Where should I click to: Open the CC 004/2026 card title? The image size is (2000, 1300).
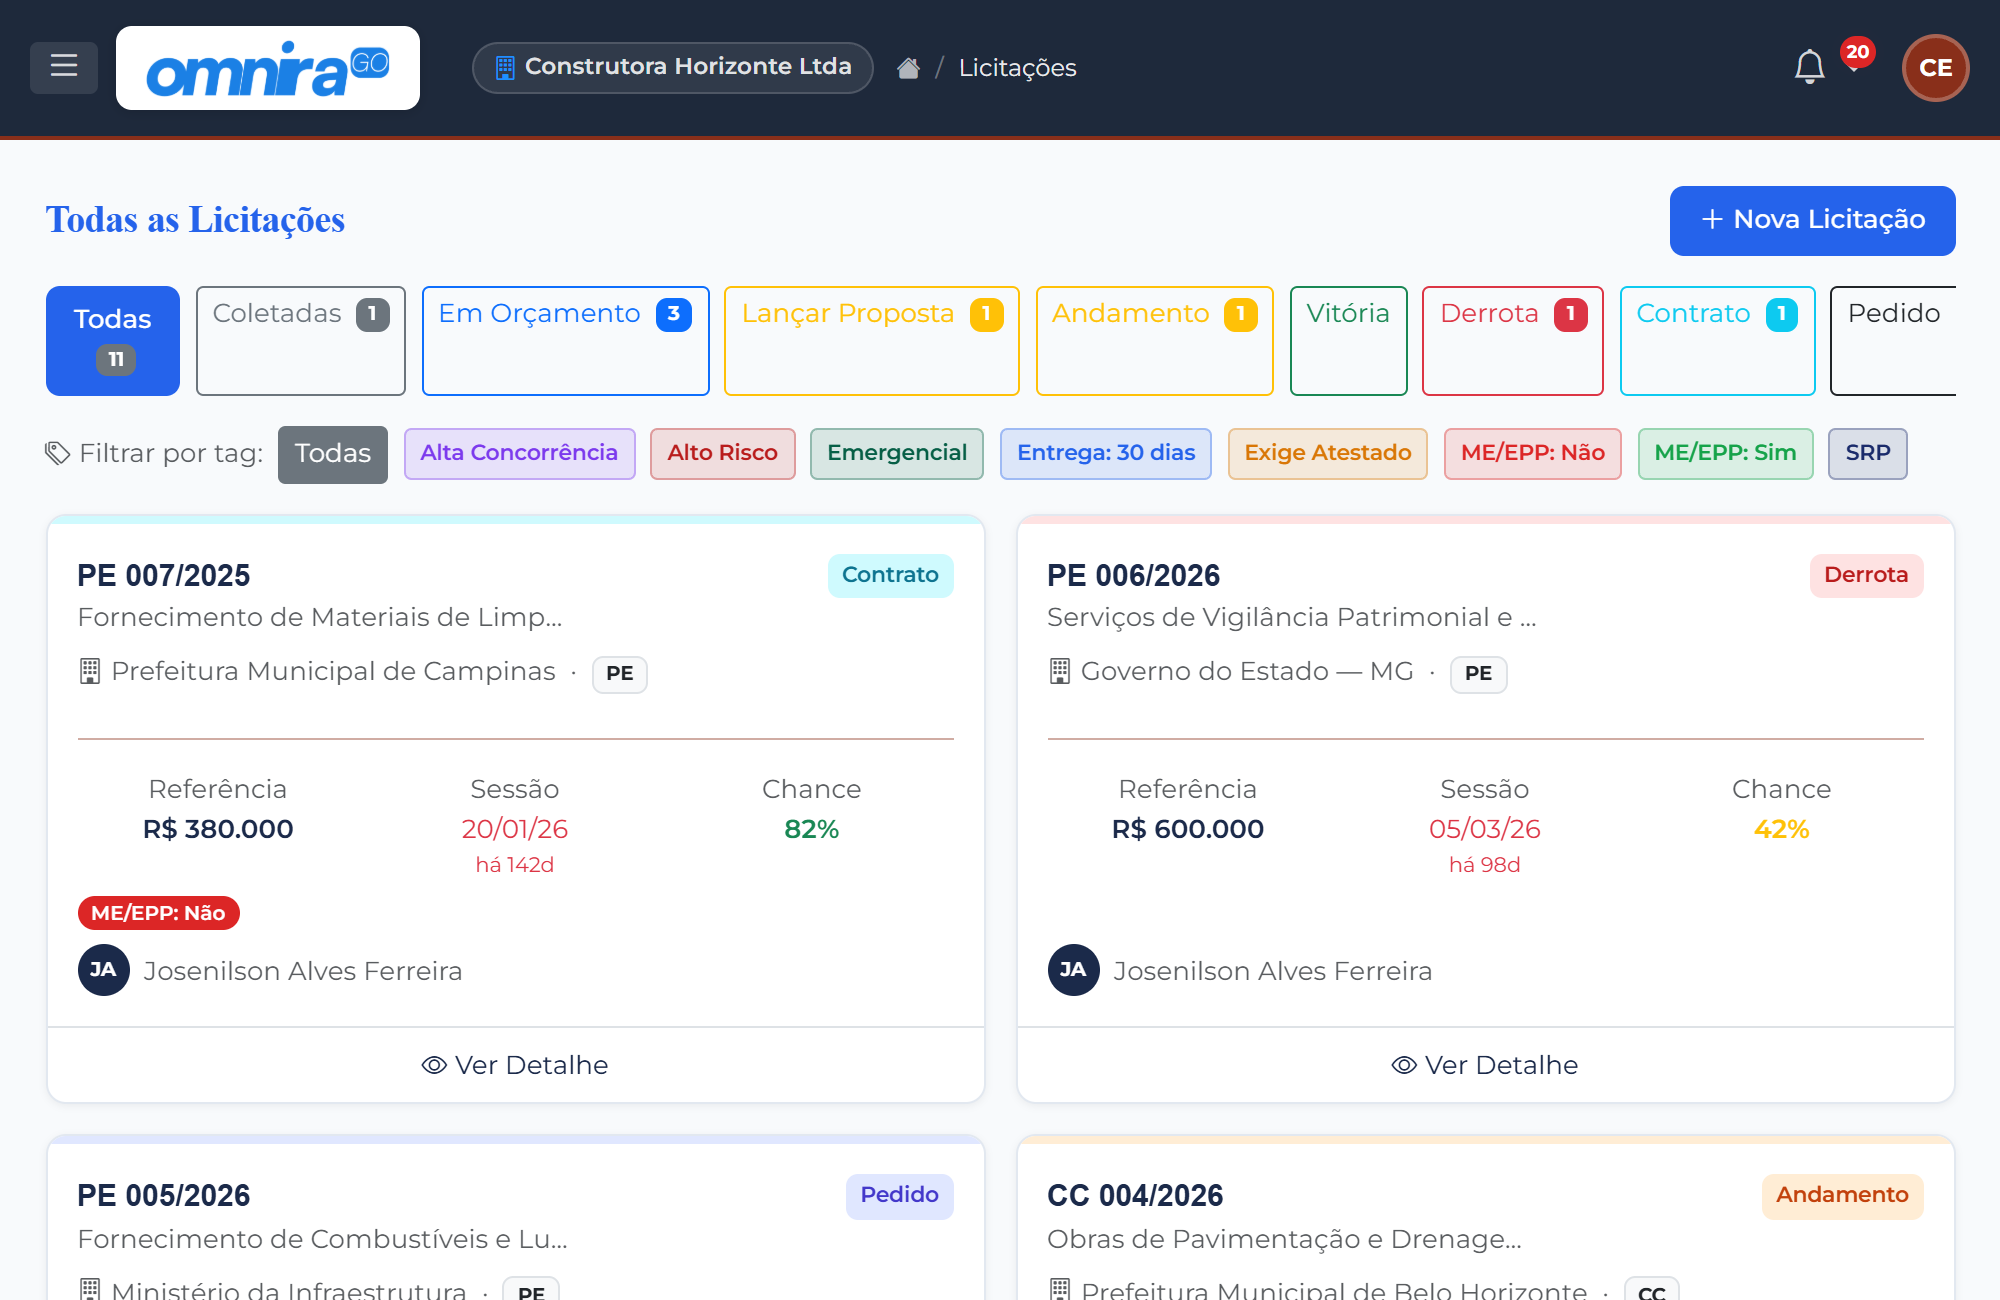point(1135,1196)
